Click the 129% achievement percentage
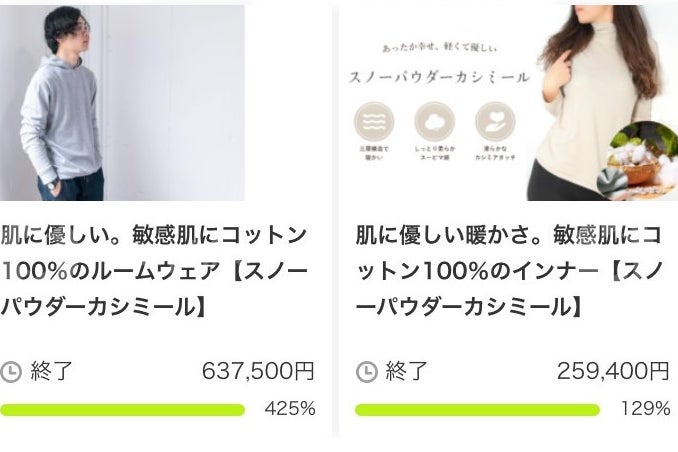 tap(645, 409)
